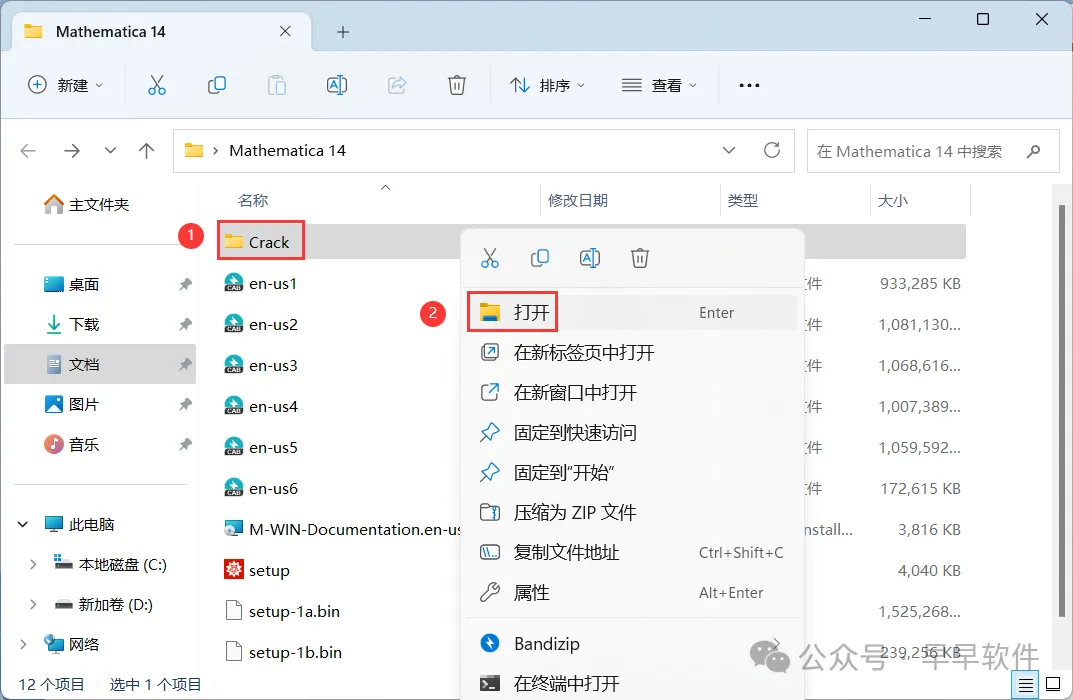Click the Cut icon in the context menu
Screen dimensions: 1073x700
pos(490,258)
